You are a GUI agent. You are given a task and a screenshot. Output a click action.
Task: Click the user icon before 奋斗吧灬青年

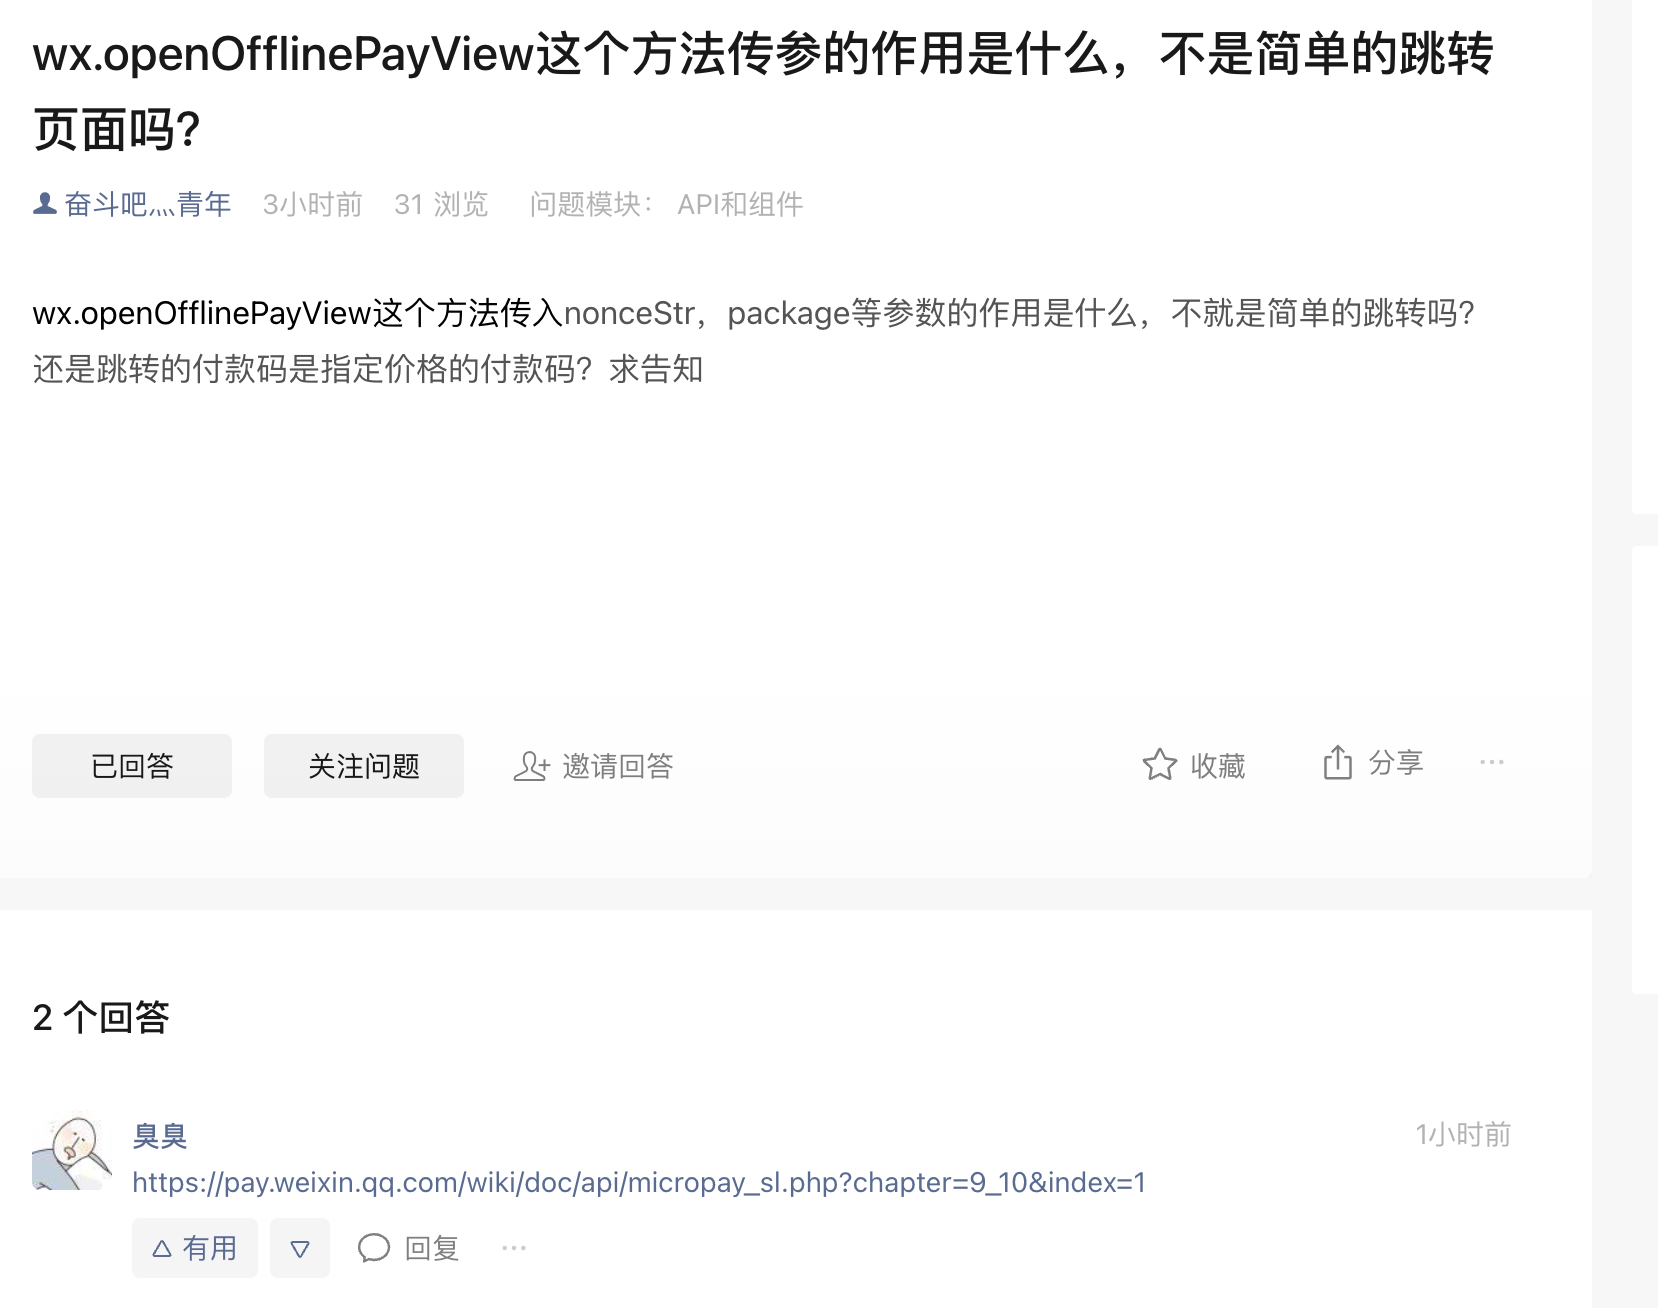(45, 204)
